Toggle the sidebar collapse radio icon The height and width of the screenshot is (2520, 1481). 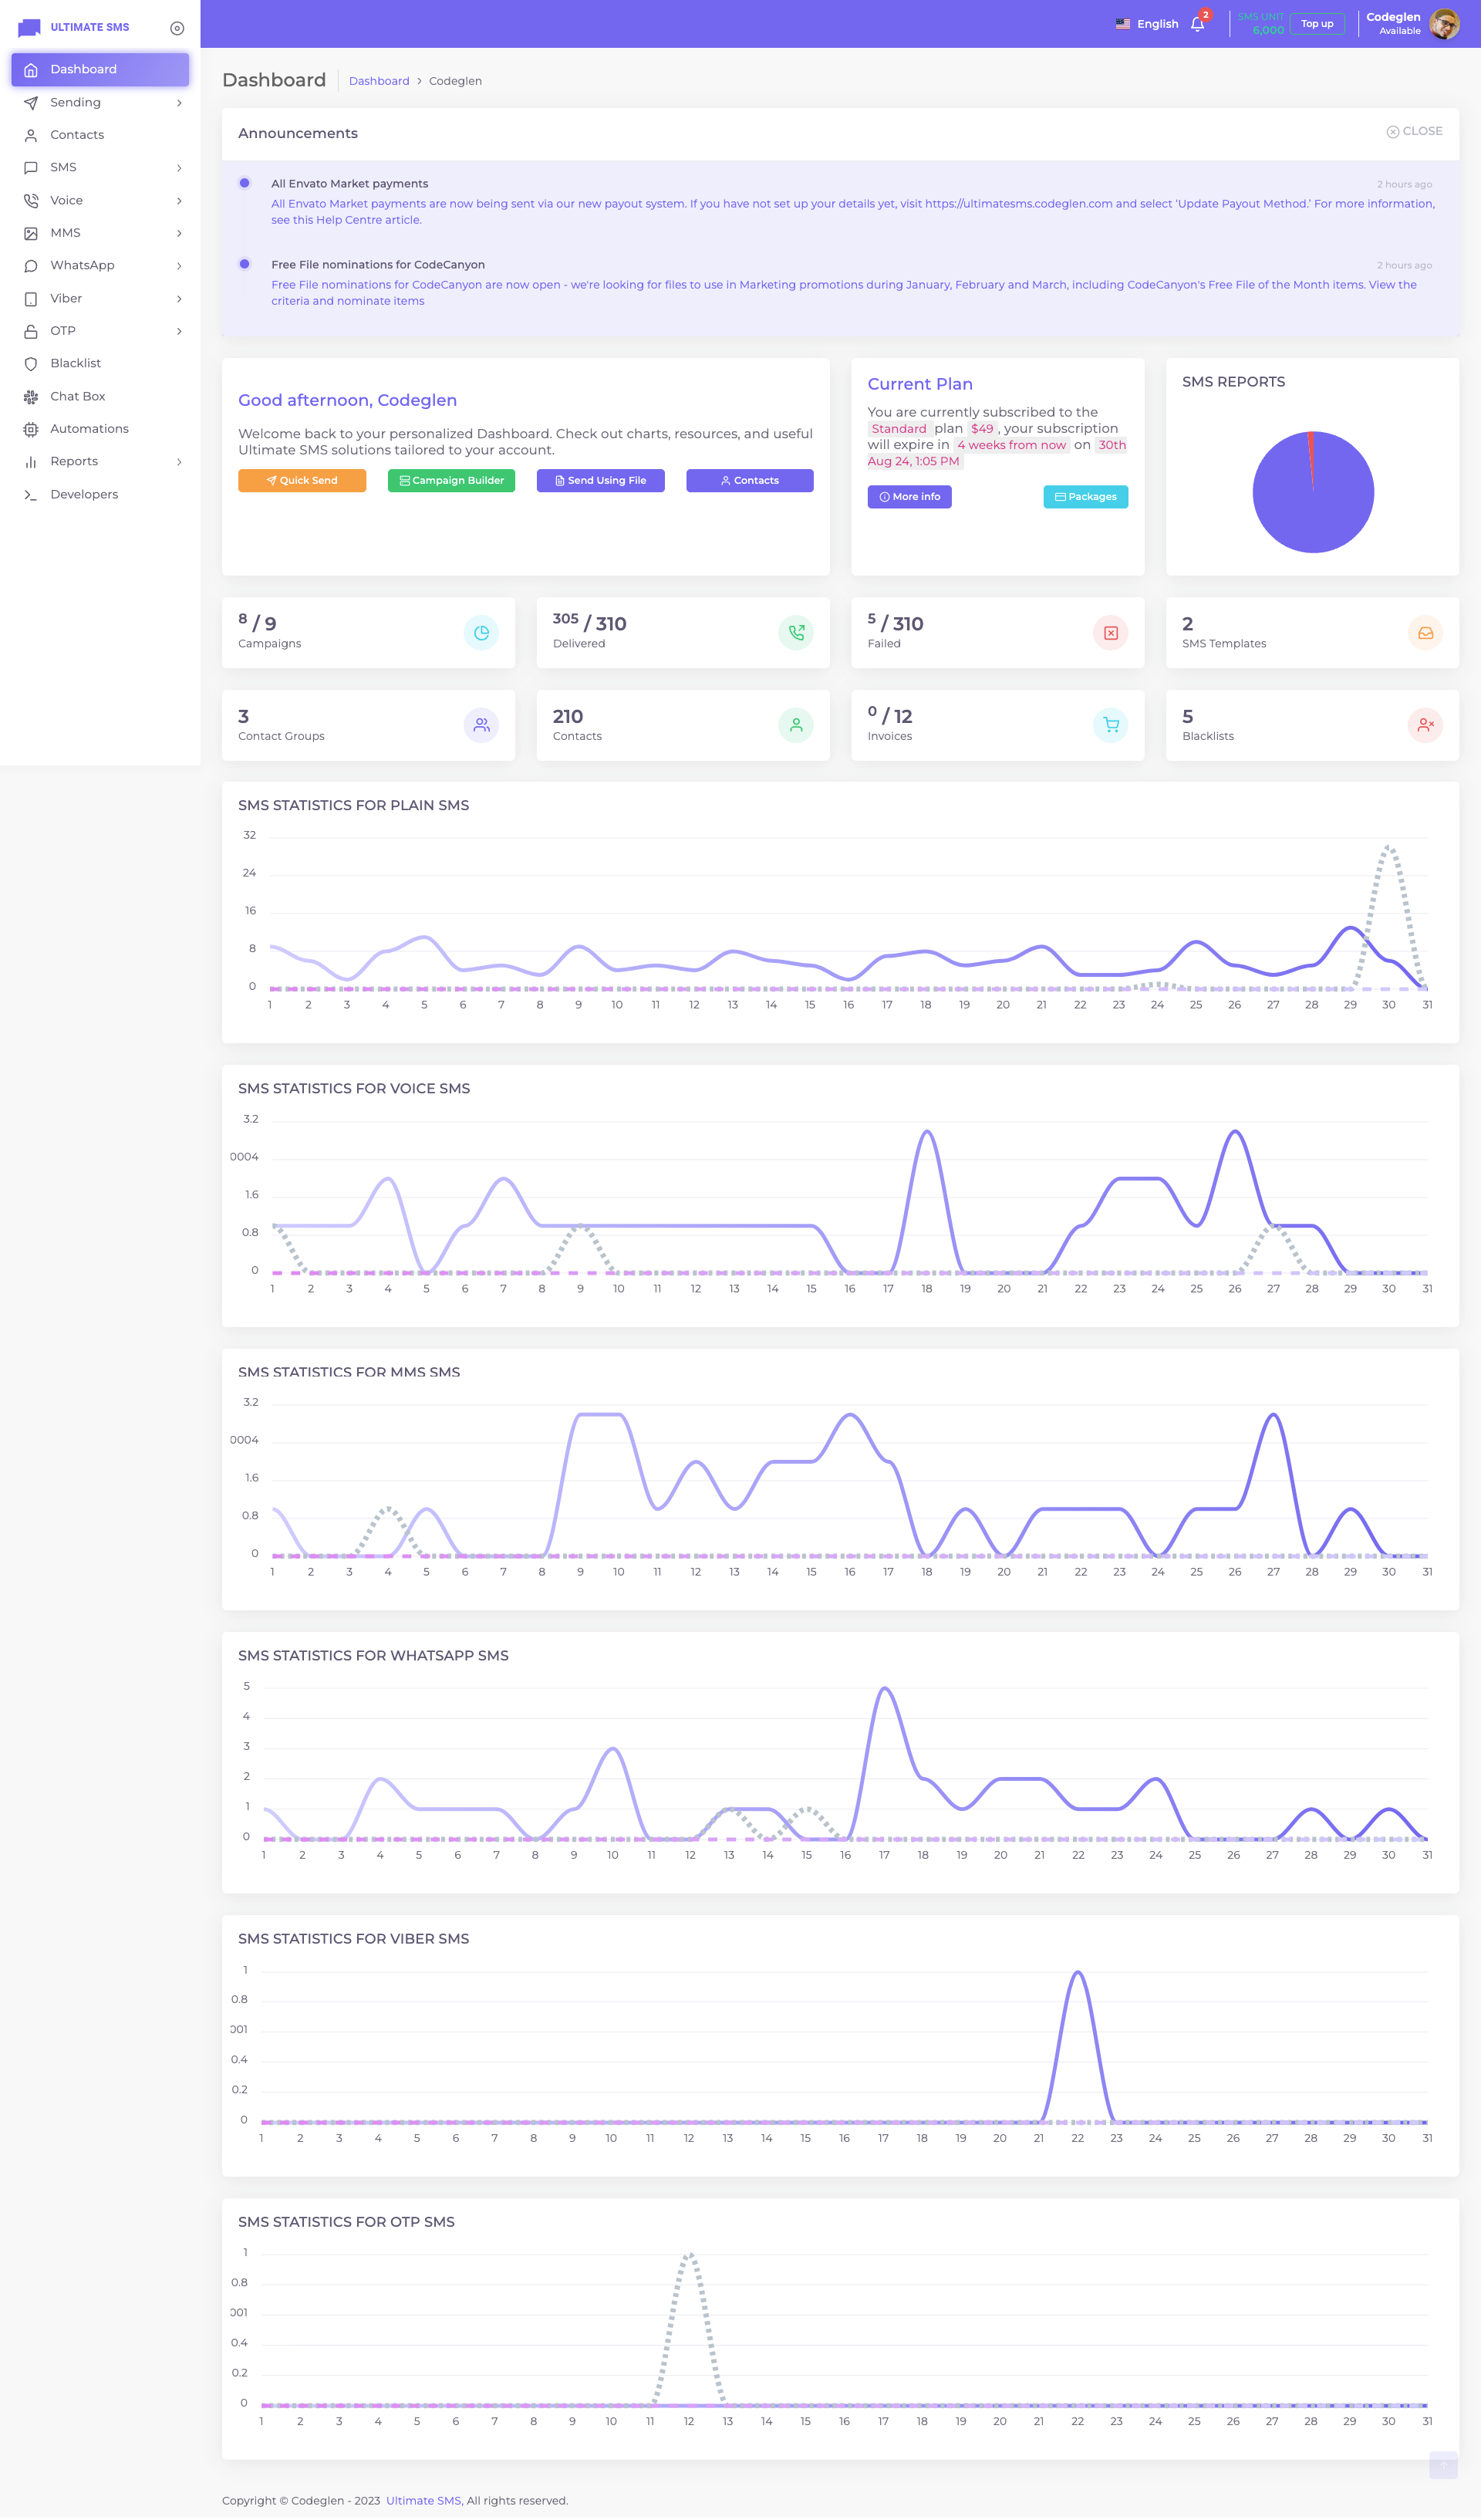[x=177, y=28]
